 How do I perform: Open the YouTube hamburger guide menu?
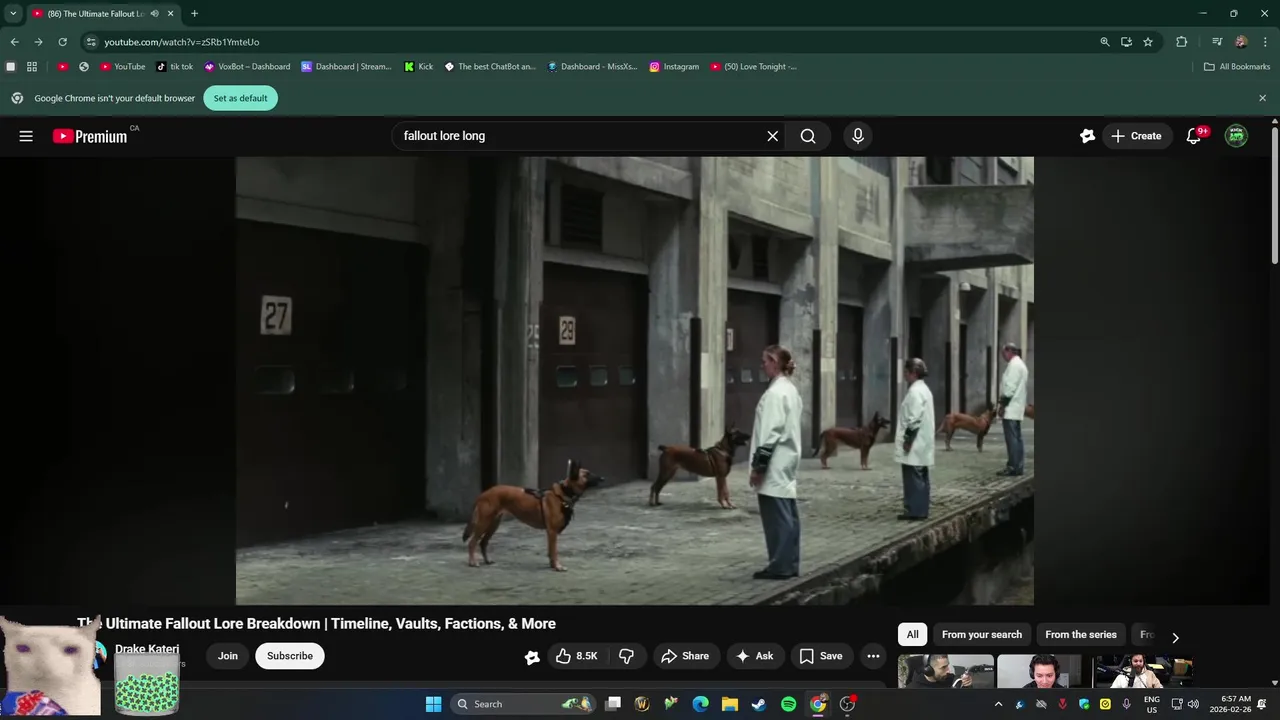click(26, 136)
